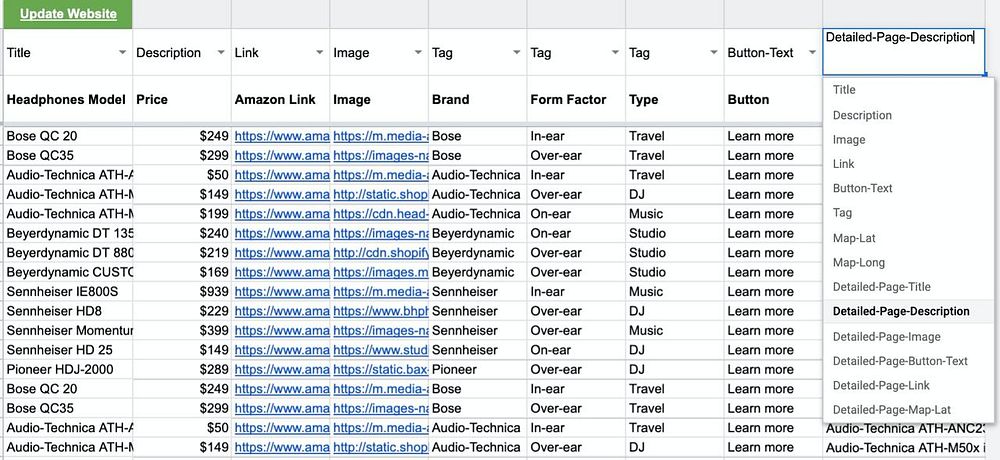The width and height of the screenshot is (1000, 460).
Task: Open the Link column dropdown arrow
Action: [x=319, y=53]
